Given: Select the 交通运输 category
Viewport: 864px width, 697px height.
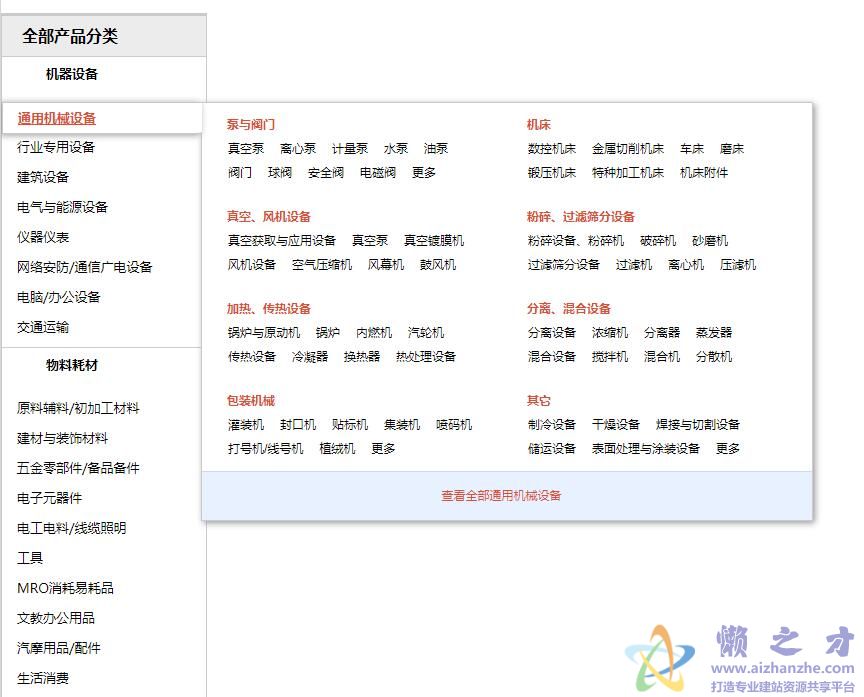Looking at the screenshot, I should [x=43, y=327].
